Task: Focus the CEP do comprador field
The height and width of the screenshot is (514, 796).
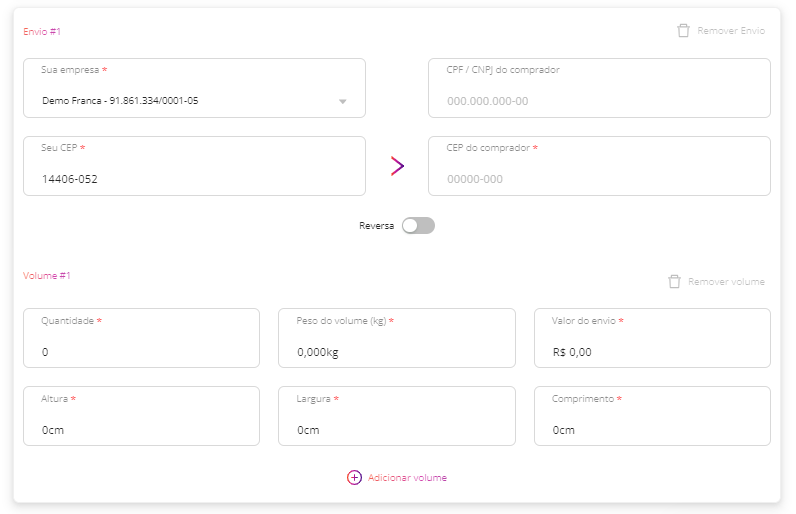Action: [599, 166]
